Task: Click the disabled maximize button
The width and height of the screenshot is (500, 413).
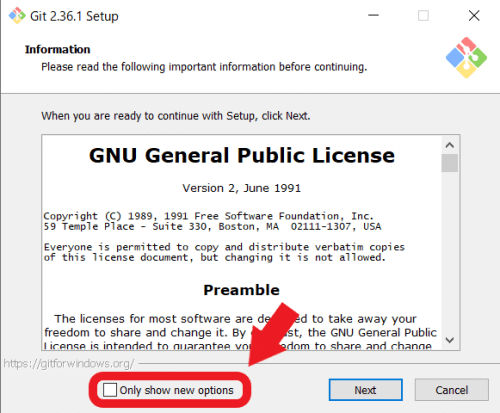Action: [x=423, y=15]
